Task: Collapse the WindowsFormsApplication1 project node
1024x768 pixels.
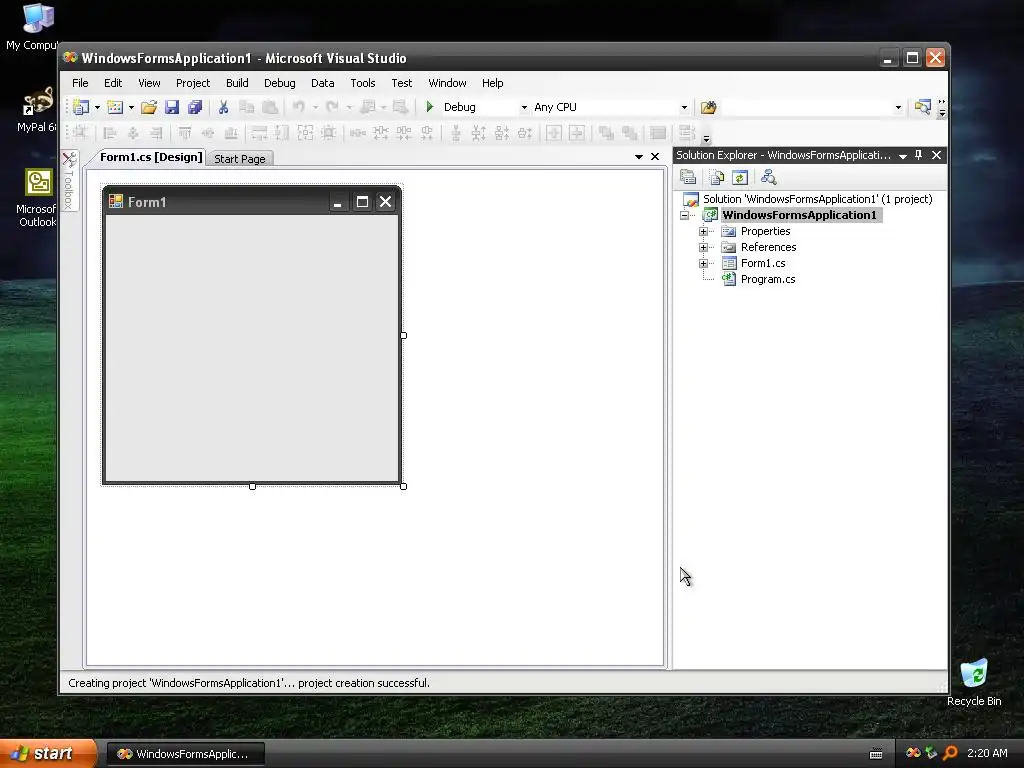Action: coord(684,215)
